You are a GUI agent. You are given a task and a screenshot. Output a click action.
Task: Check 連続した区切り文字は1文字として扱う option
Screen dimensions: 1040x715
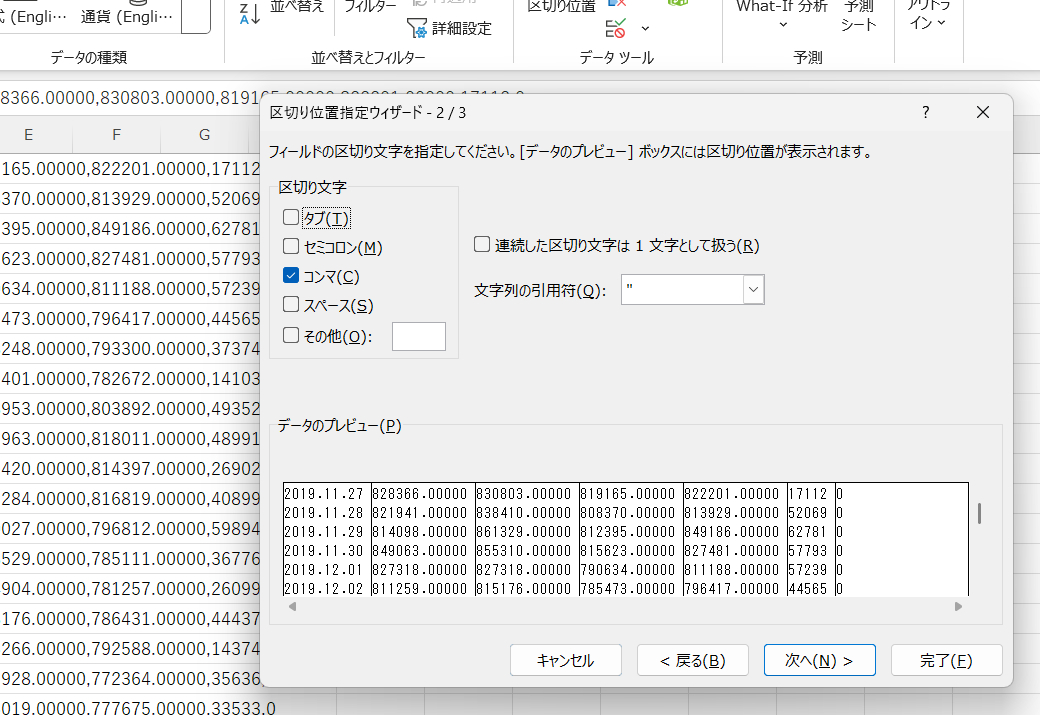coord(482,245)
